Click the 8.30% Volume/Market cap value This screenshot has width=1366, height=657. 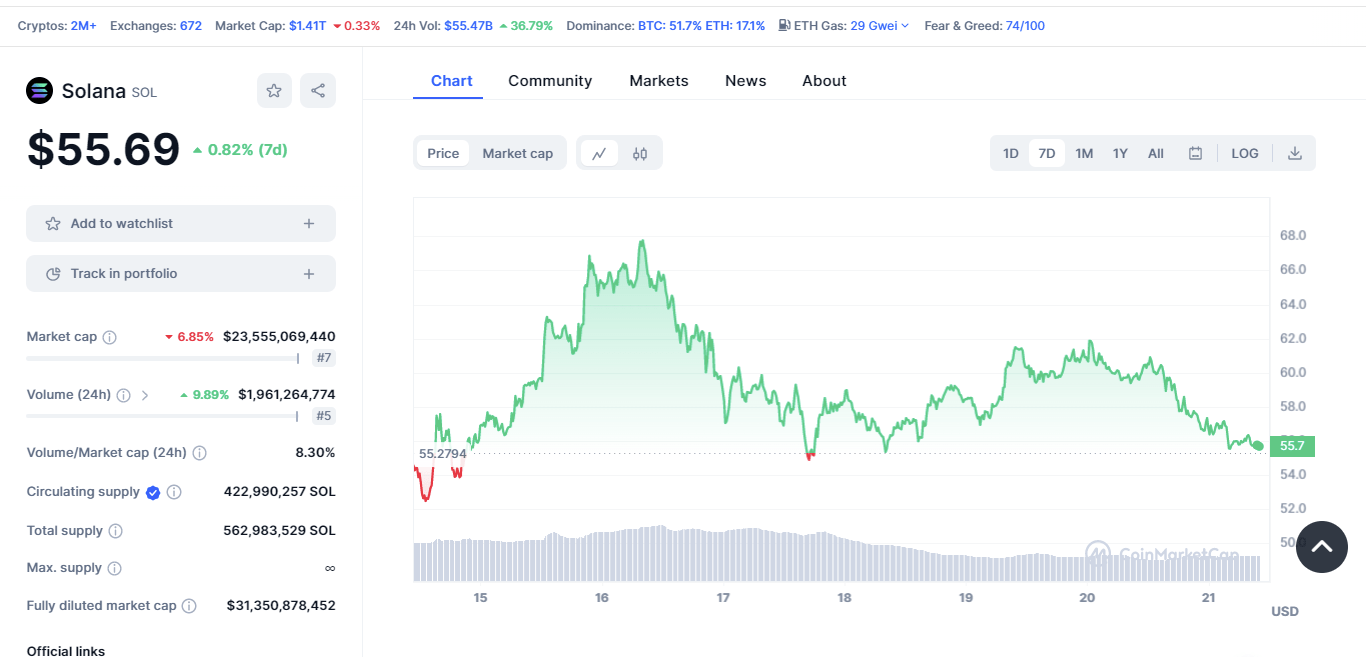pos(315,453)
